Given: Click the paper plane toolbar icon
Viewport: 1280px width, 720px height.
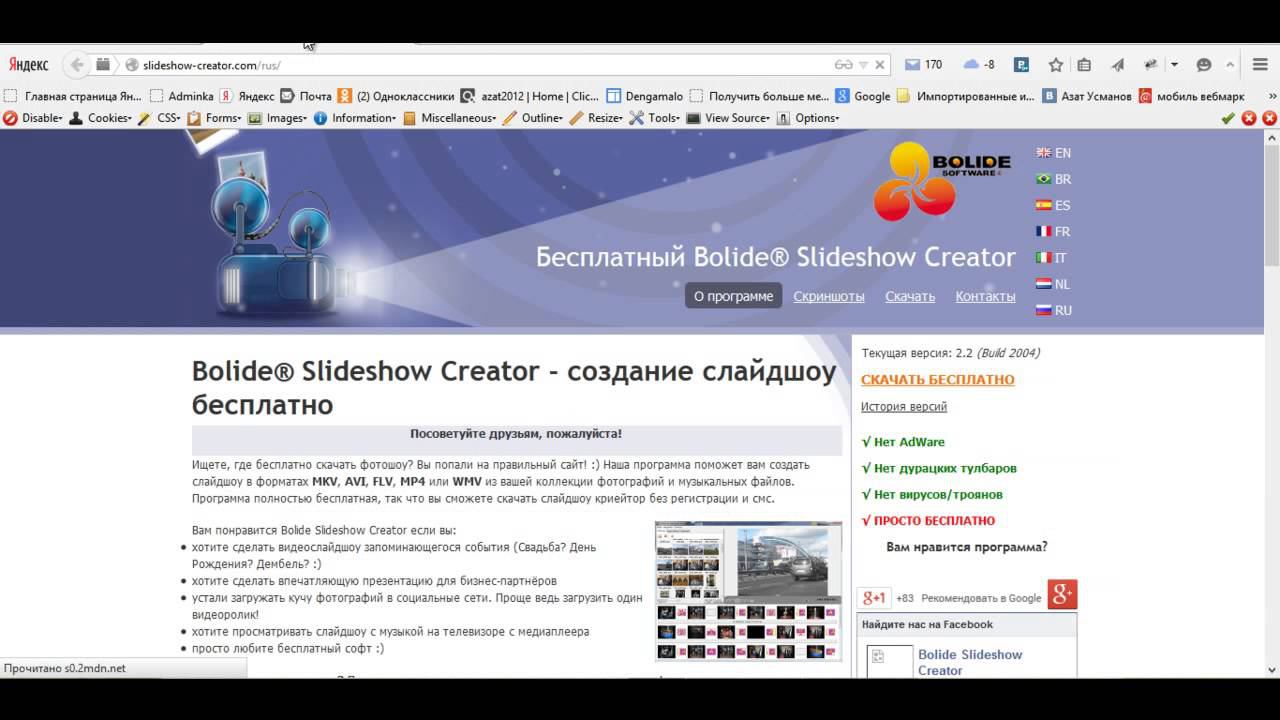Looking at the screenshot, I should (x=1118, y=65).
